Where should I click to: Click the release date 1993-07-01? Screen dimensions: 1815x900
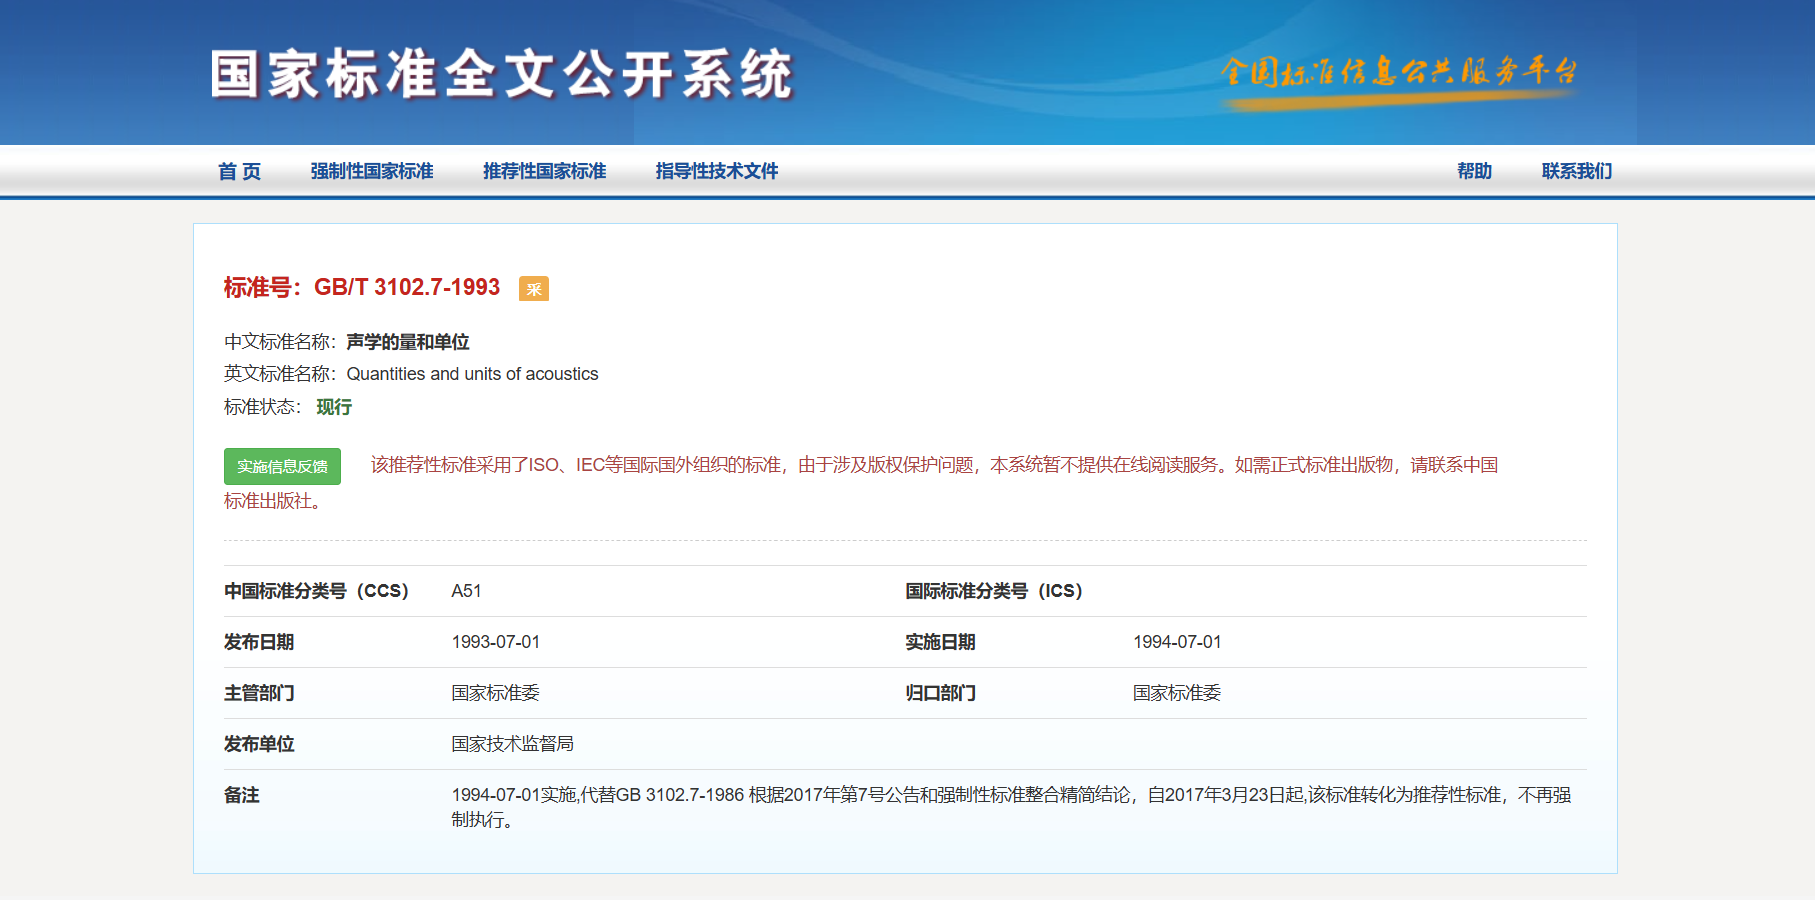[x=495, y=642]
